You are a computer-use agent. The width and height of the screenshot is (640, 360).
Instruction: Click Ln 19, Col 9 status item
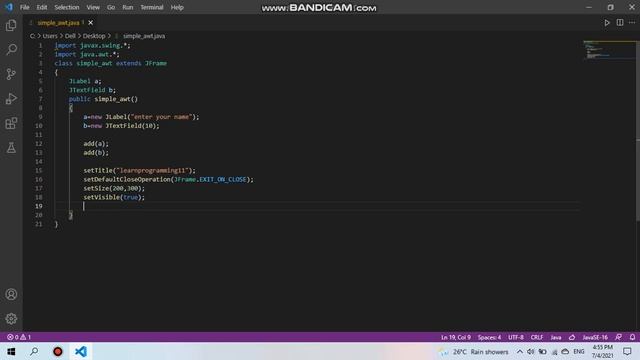(x=456, y=337)
